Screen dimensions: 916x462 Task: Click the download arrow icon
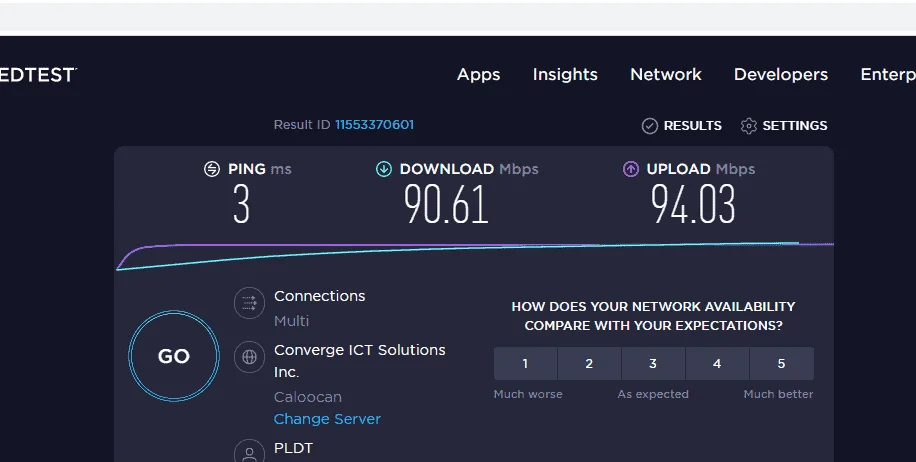point(384,169)
